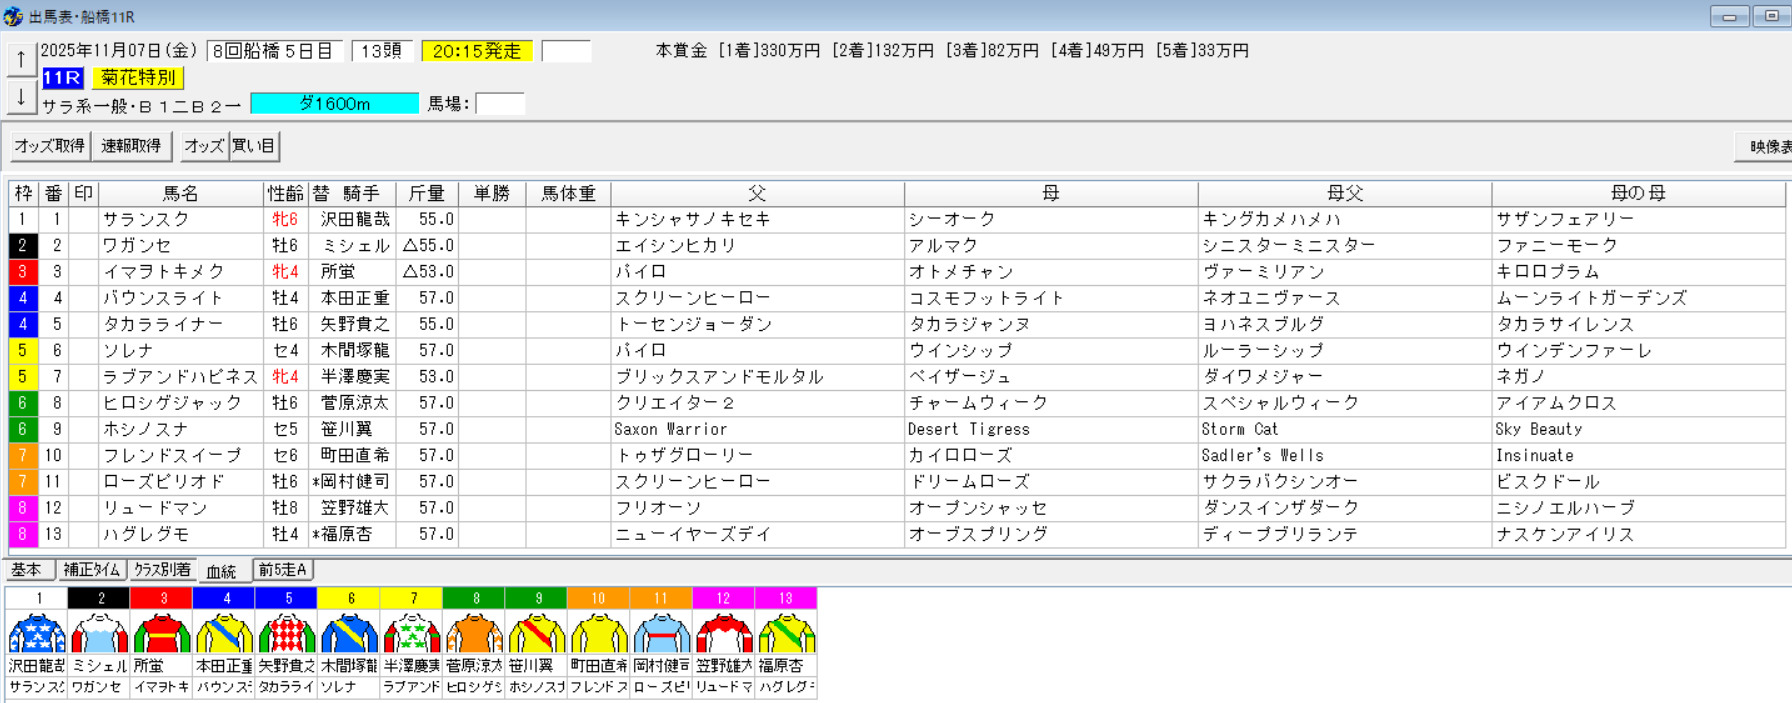
Task: Select jockey silk icon number 6 木間塚龍
Action: pos(349,634)
